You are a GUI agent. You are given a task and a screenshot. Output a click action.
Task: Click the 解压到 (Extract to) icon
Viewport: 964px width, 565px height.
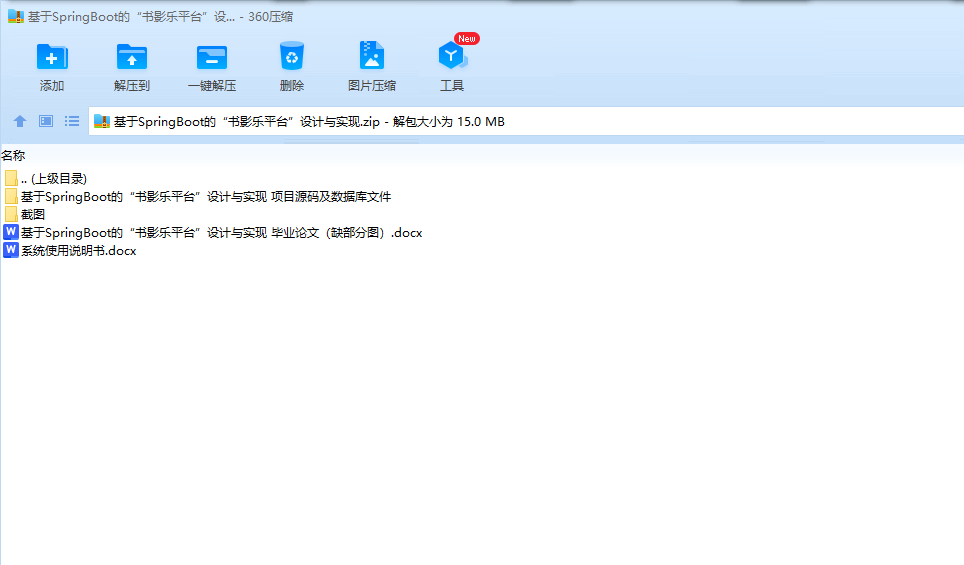(132, 57)
